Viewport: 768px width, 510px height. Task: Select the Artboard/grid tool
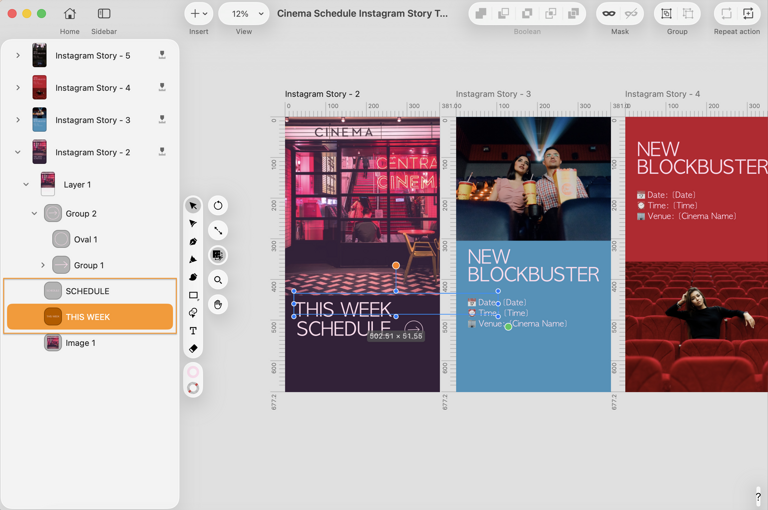click(218, 255)
